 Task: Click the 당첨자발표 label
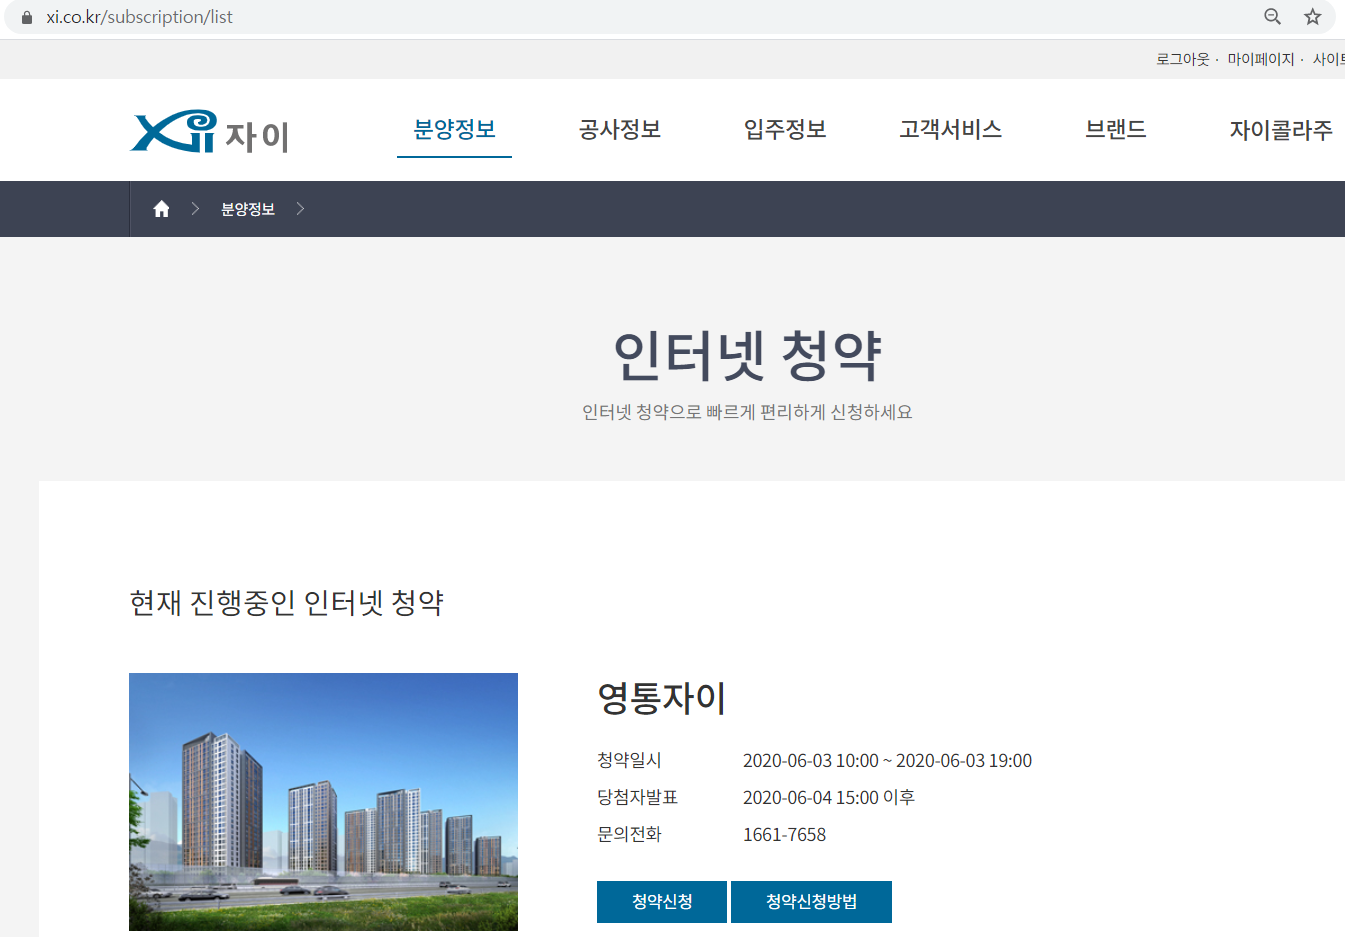(x=637, y=798)
